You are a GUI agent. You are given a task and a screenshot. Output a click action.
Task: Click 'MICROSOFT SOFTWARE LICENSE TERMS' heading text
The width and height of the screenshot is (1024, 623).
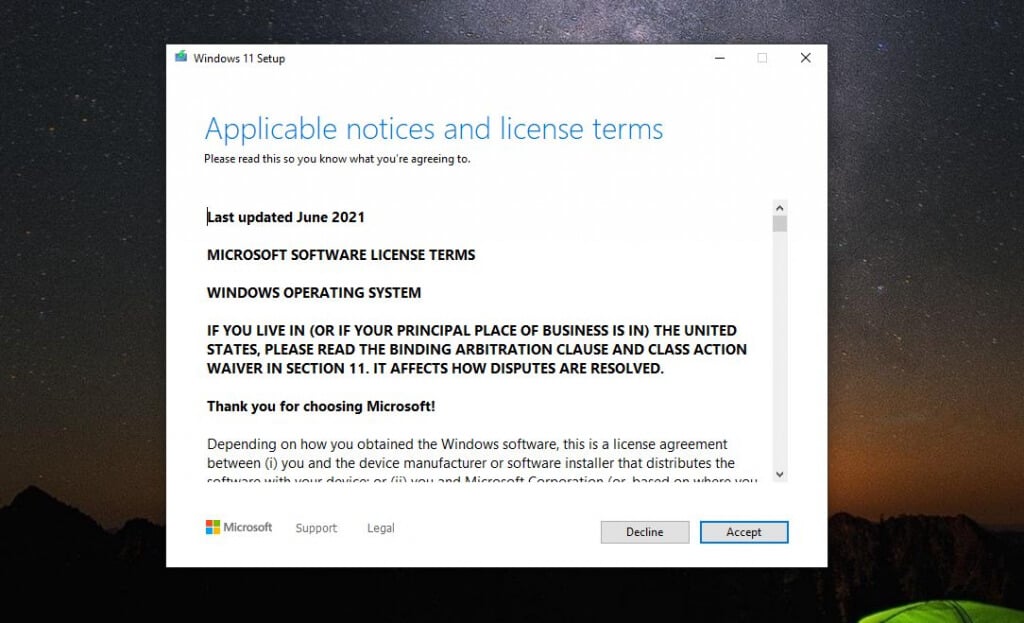pyautogui.click(x=341, y=255)
